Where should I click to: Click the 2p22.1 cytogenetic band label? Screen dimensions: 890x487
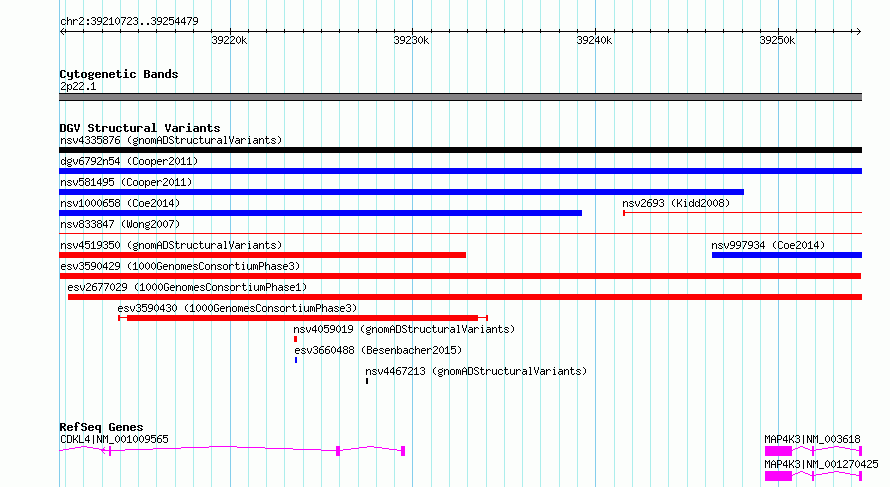(78, 86)
